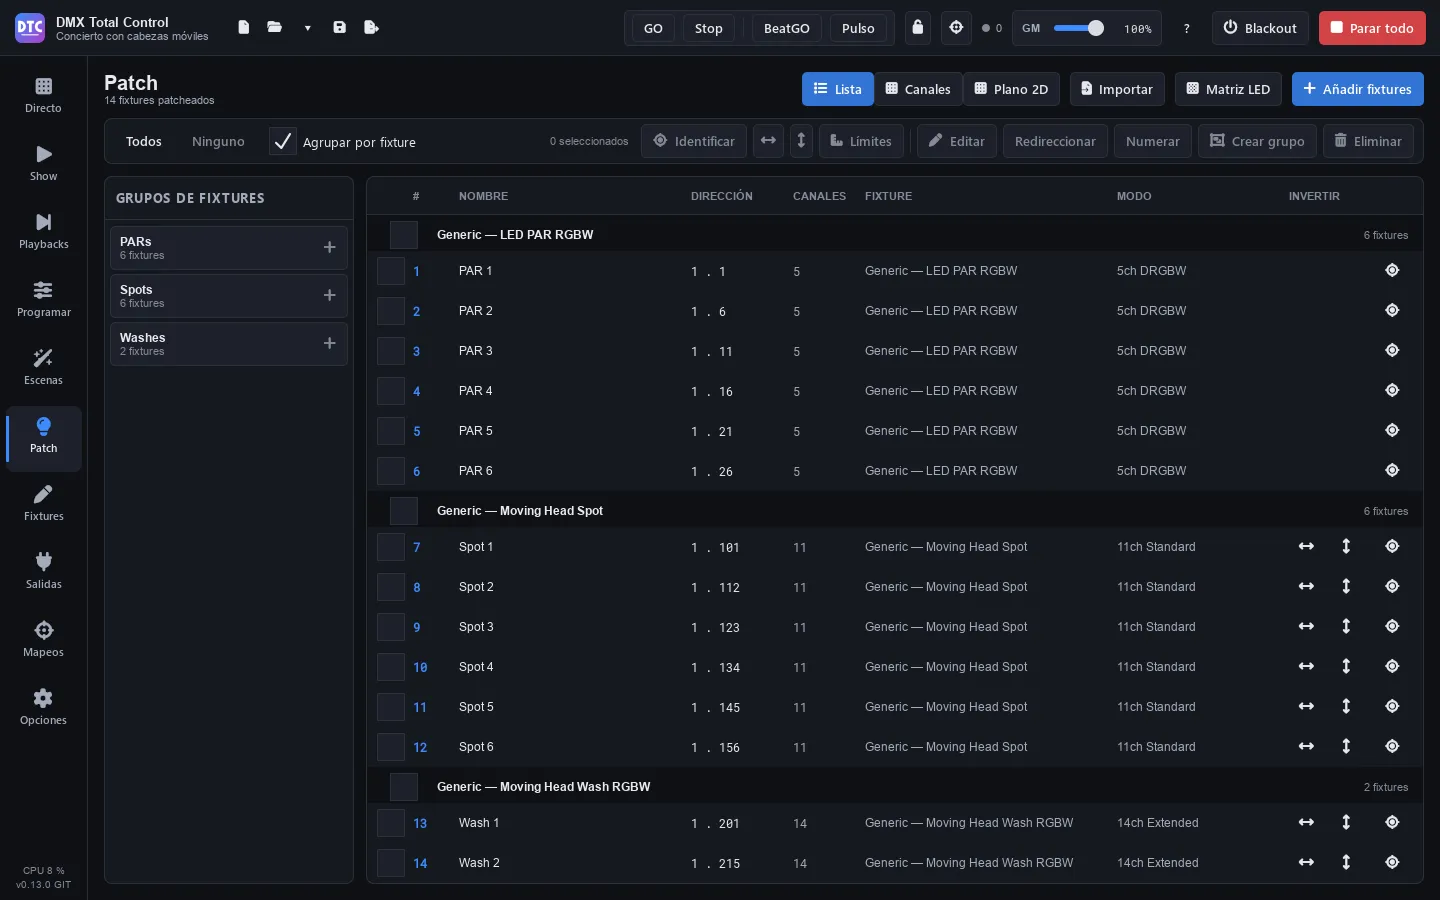Check the PAR 1 row checkbox
This screenshot has height=900, width=1440.
(391, 271)
